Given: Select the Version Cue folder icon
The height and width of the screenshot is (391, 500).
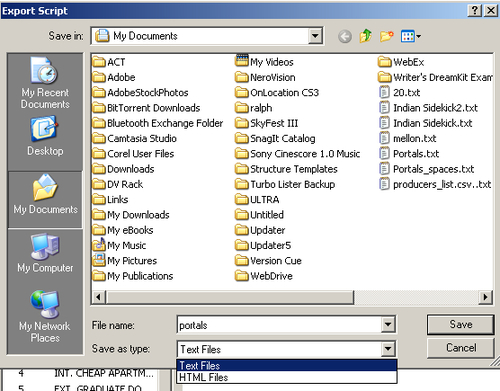Looking at the screenshot, I should (x=242, y=261).
